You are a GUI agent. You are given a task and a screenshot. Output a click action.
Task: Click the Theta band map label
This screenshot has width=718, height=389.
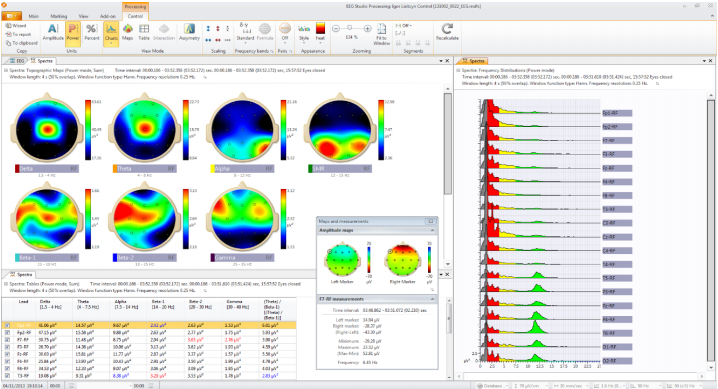click(x=144, y=169)
